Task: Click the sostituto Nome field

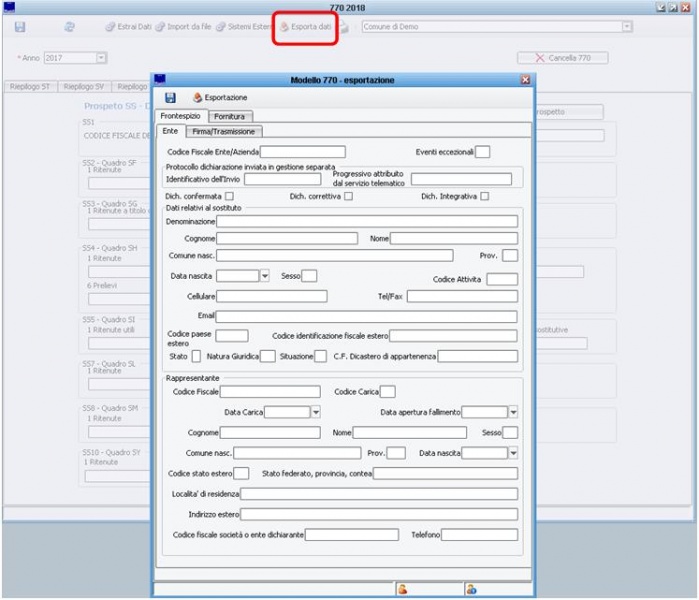Action: coord(454,238)
